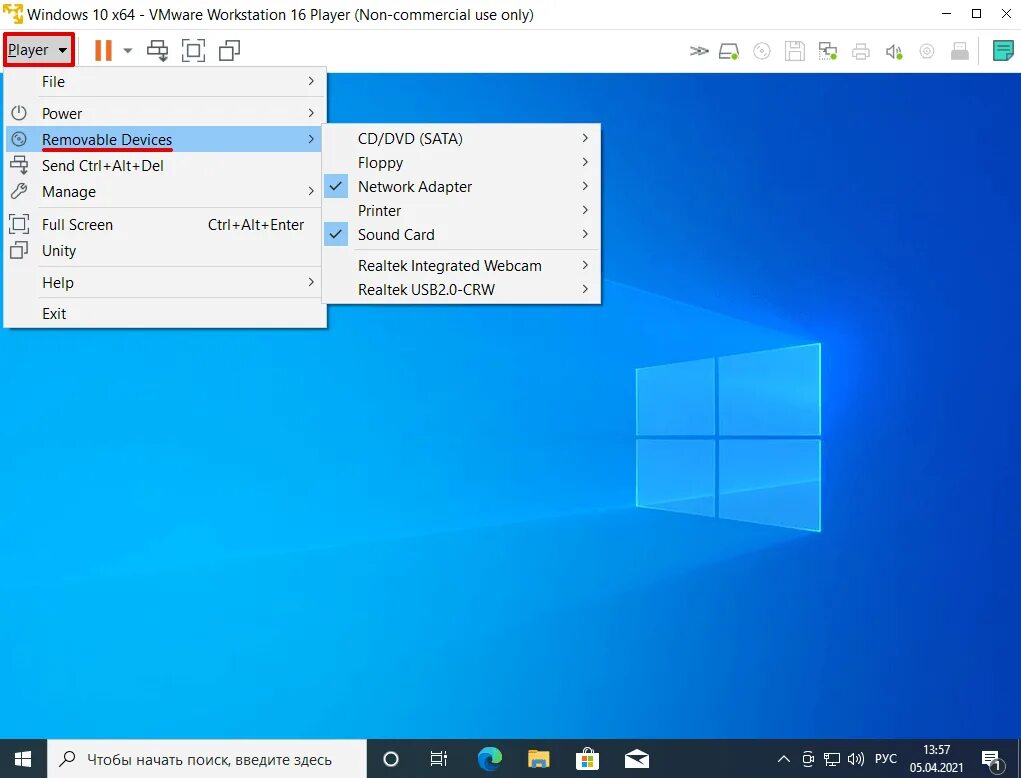
Task: Open Mail app from taskbar
Action: point(636,759)
